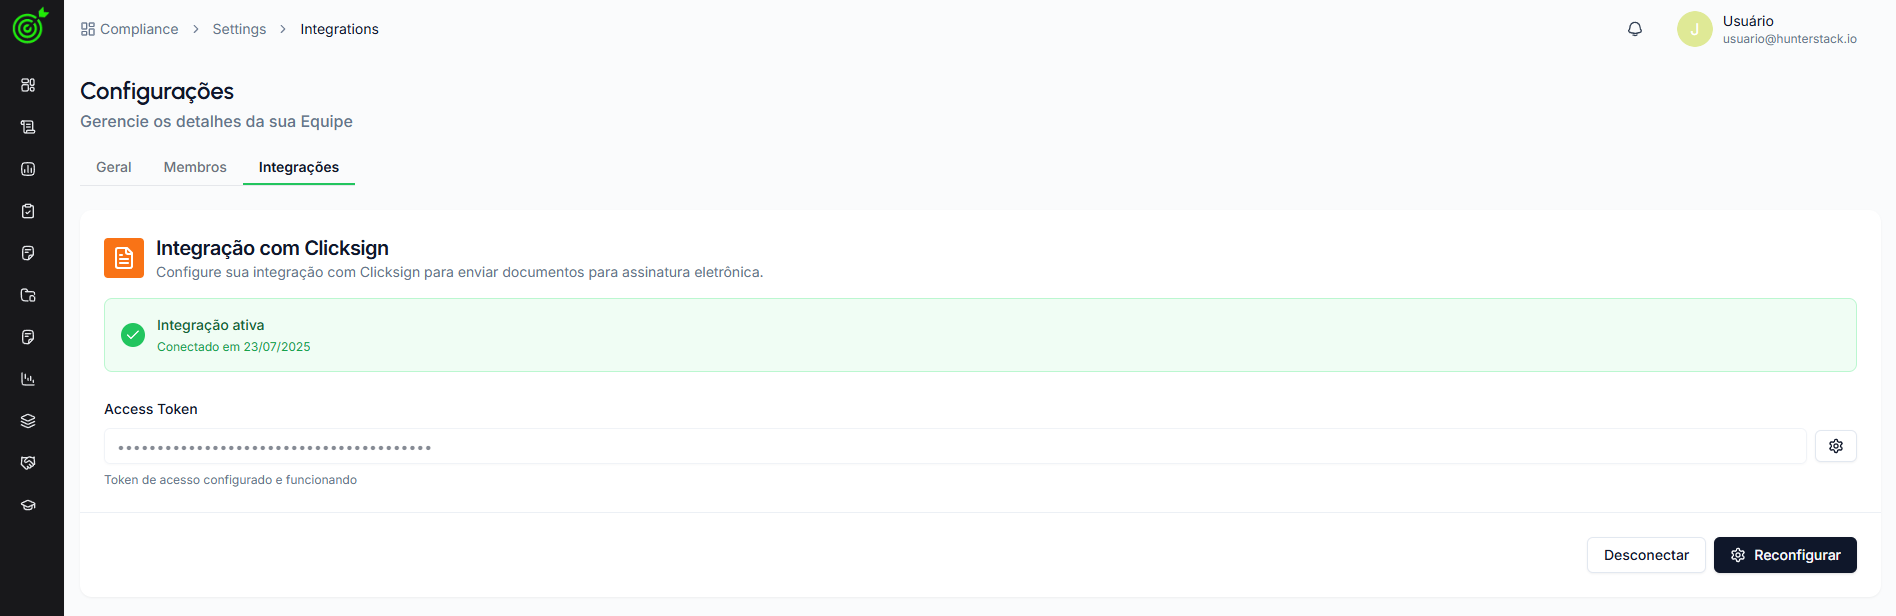The width and height of the screenshot is (1896, 616).
Task: Open the notifications bell
Action: pos(1635,29)
